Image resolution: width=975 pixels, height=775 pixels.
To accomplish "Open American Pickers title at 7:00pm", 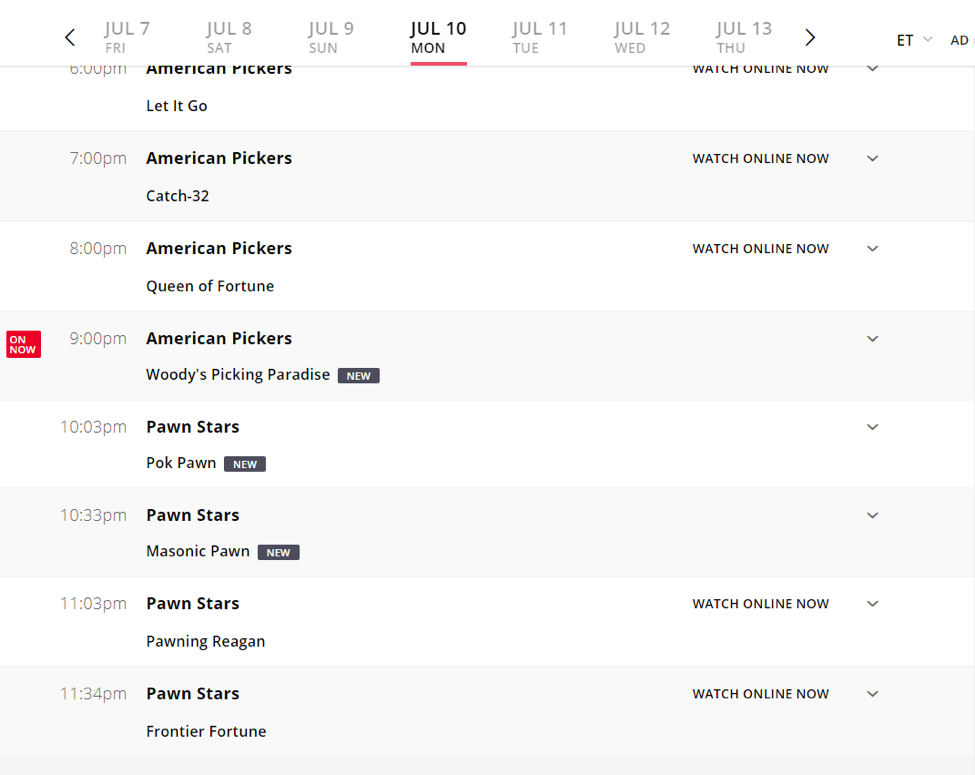I will pyautogui.click(x=219, y=159).
